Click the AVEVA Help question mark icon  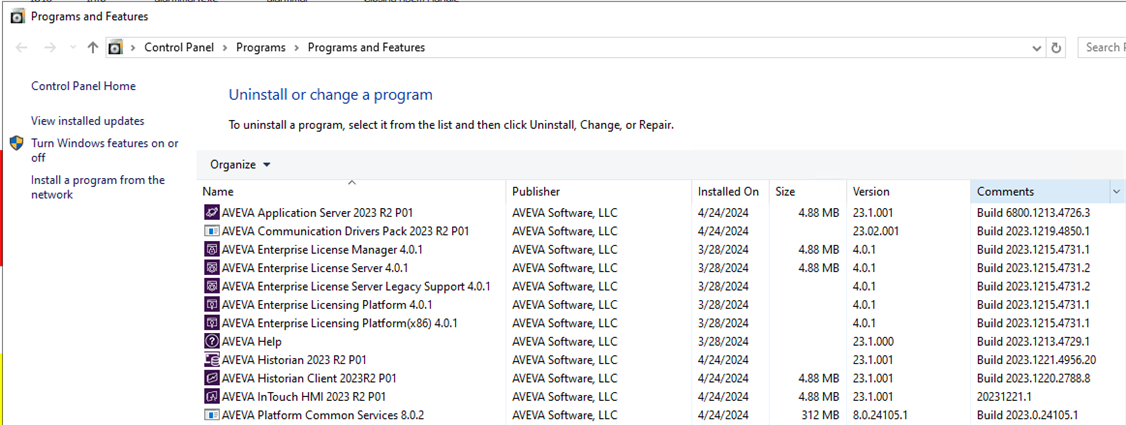coord(211,341)
